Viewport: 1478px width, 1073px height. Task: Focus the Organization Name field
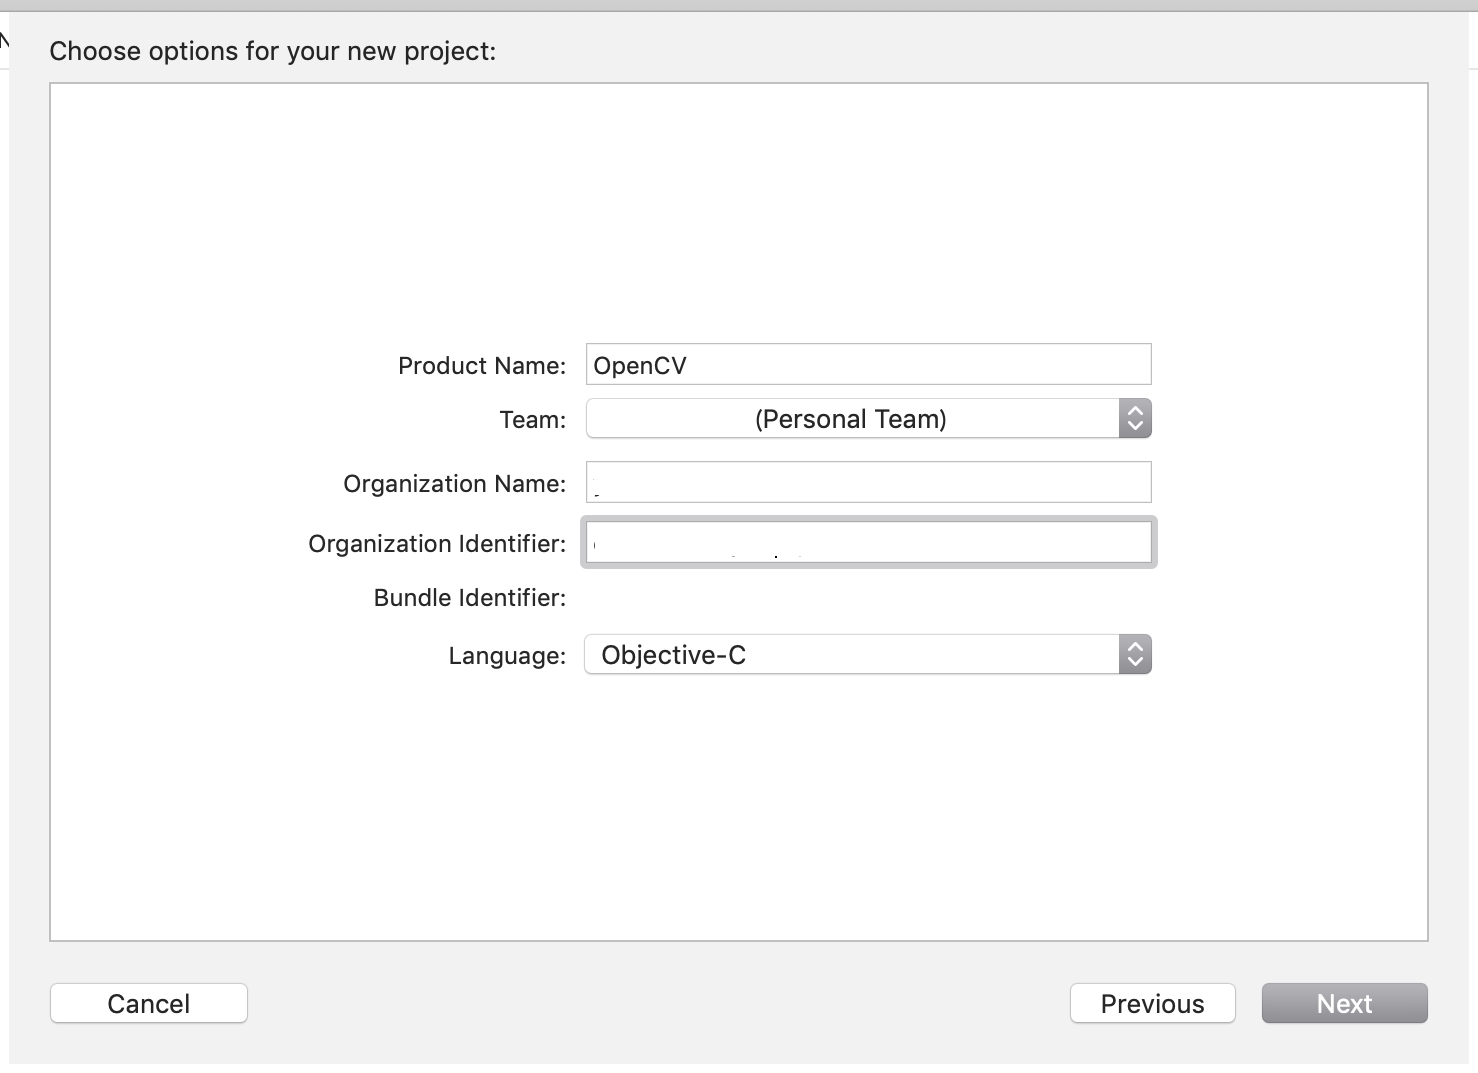868,483
